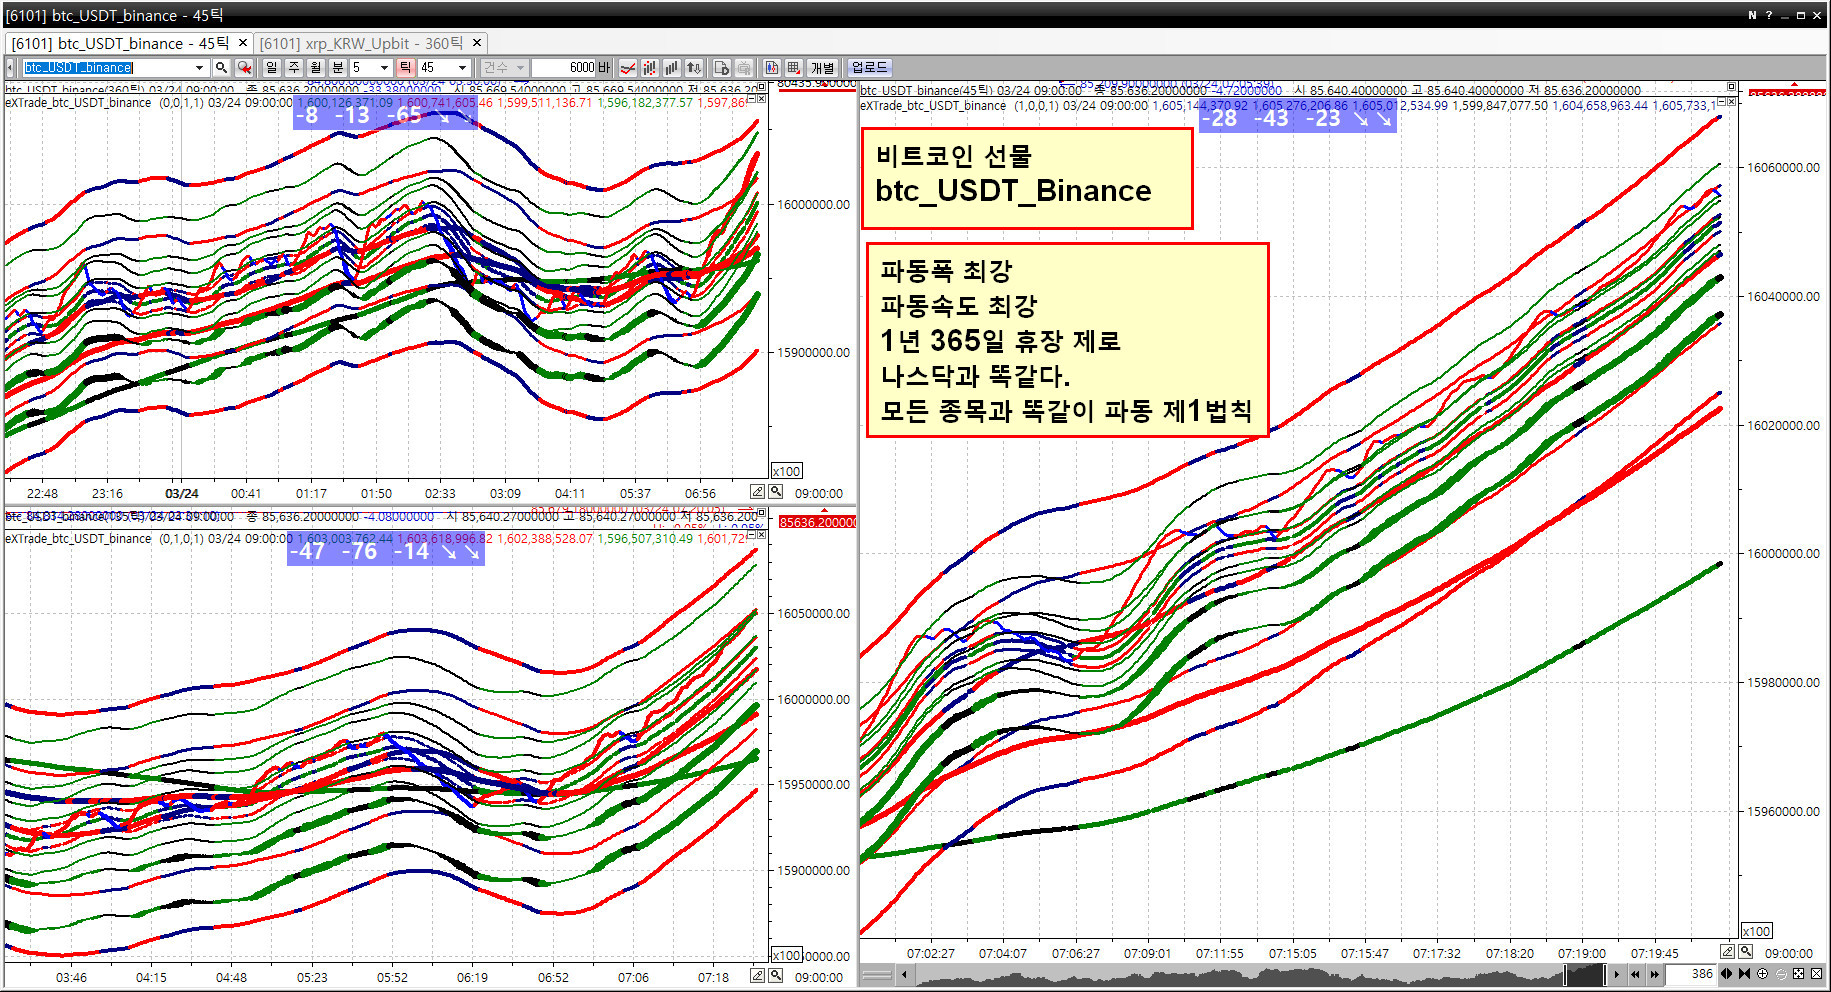Click the x100 scale box on top-left chart
Viewport: 1831px width, 992px height.
[x=787, y=471]
